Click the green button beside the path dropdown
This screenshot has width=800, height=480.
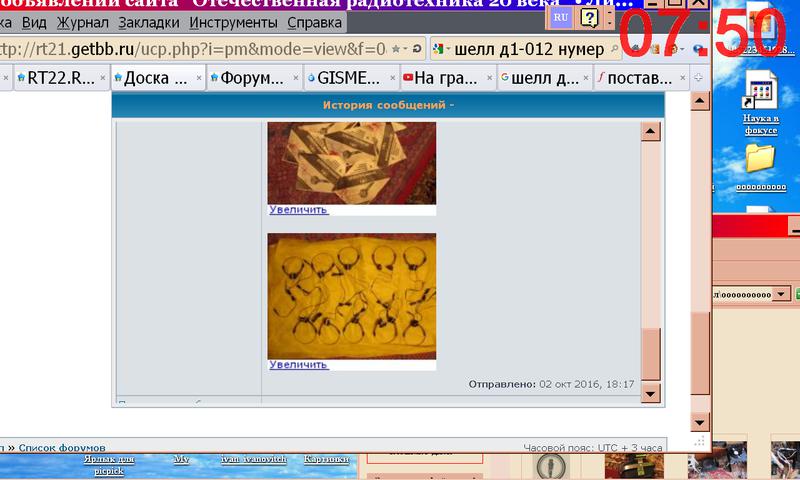click(x=797, y=294)
